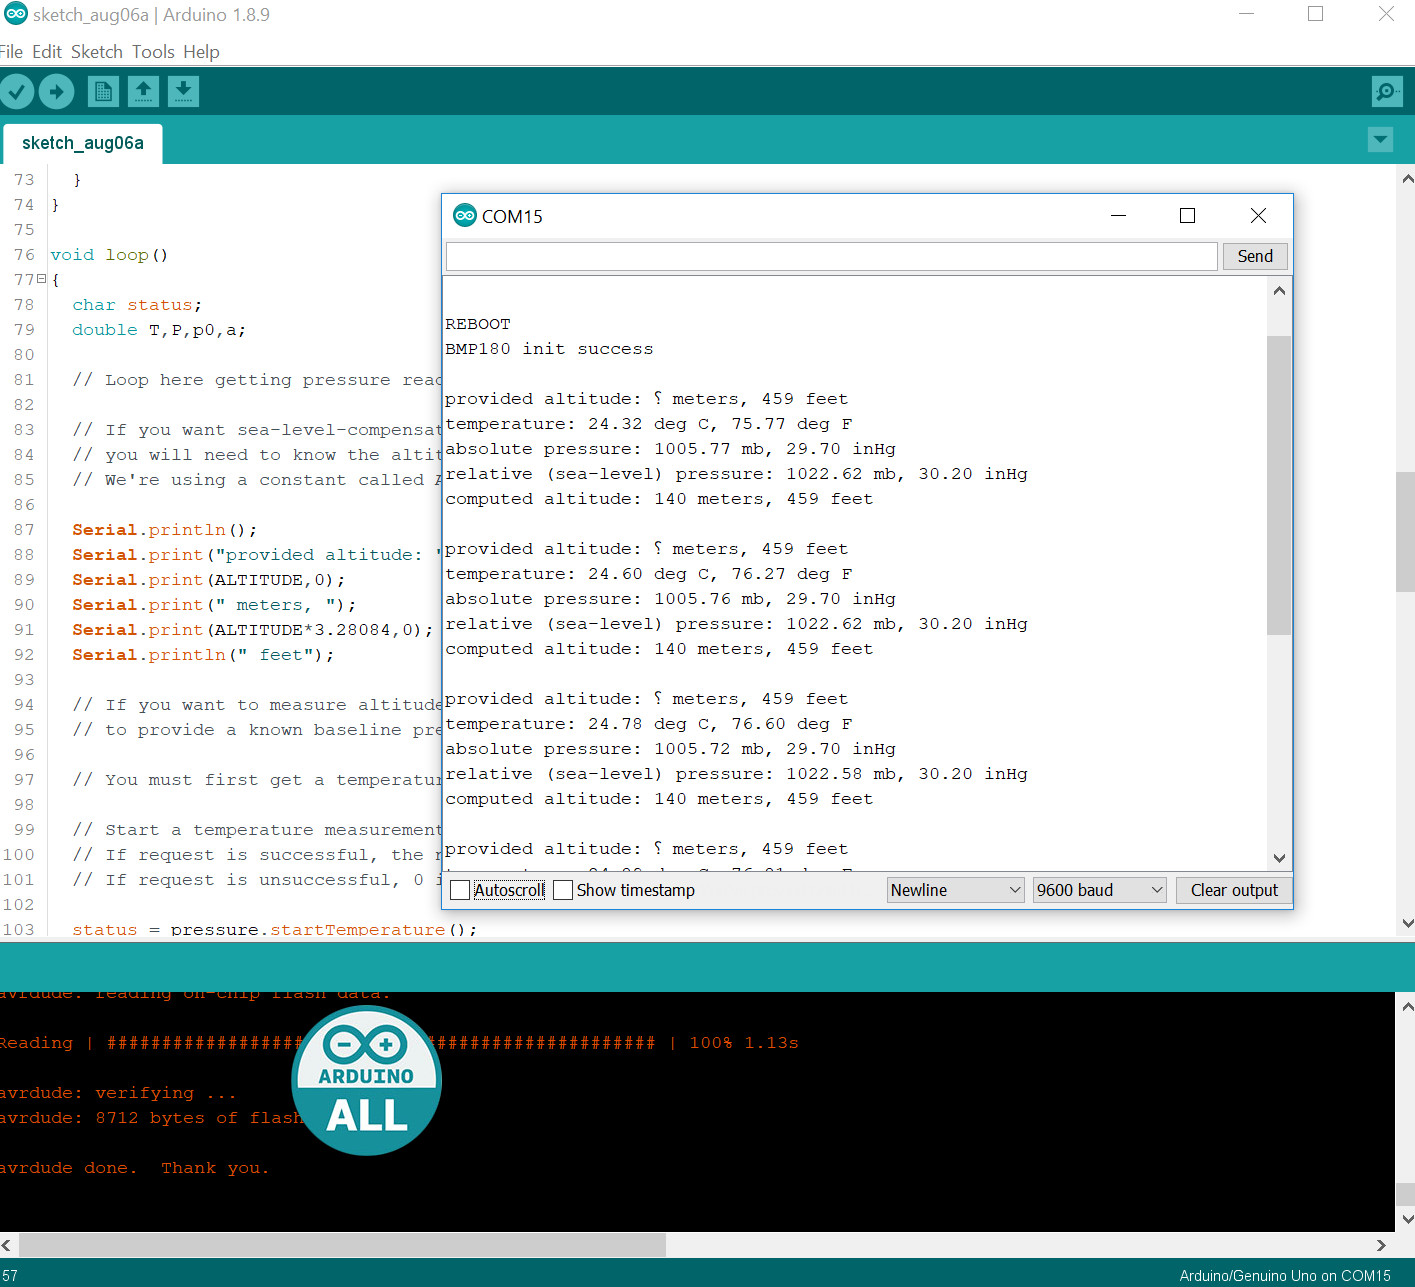Click 'BMP180 init success' in serial output
This screenshot has width=1415, height=1287.
click(x=549, y=349)
